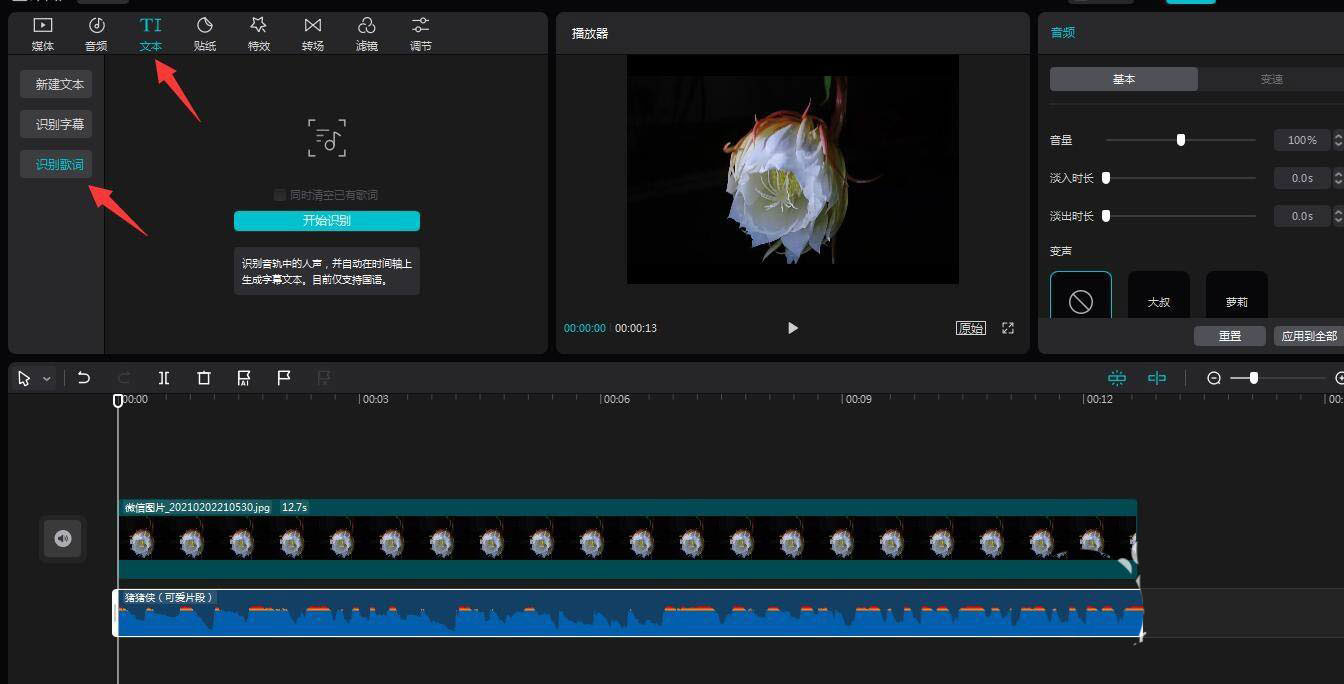The image size is (1344, 684).
Task: Open the 转场 transitions panel
Action: tap(313, 33)
